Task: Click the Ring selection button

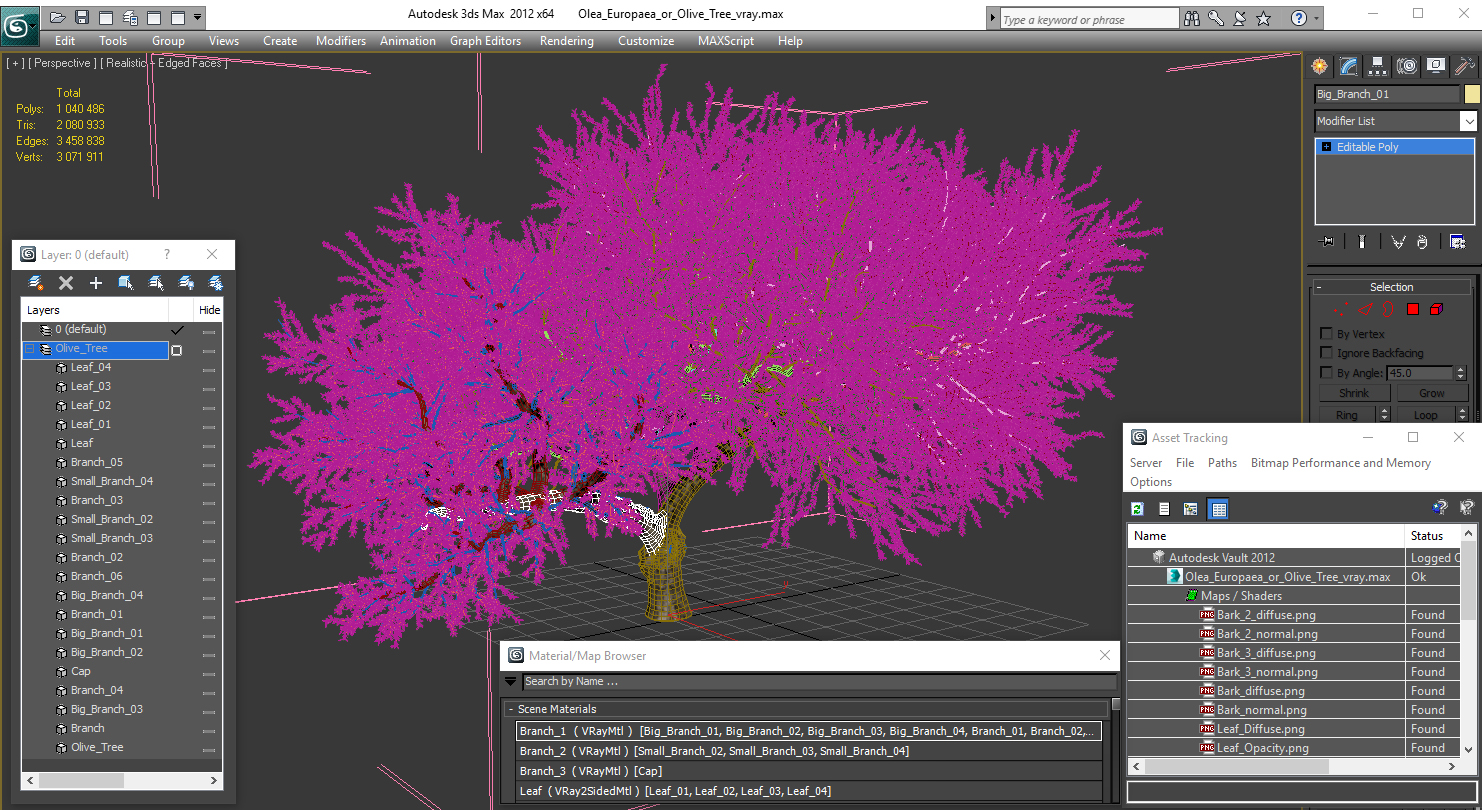Action: pyautogui.click(x=1346, y=415)
